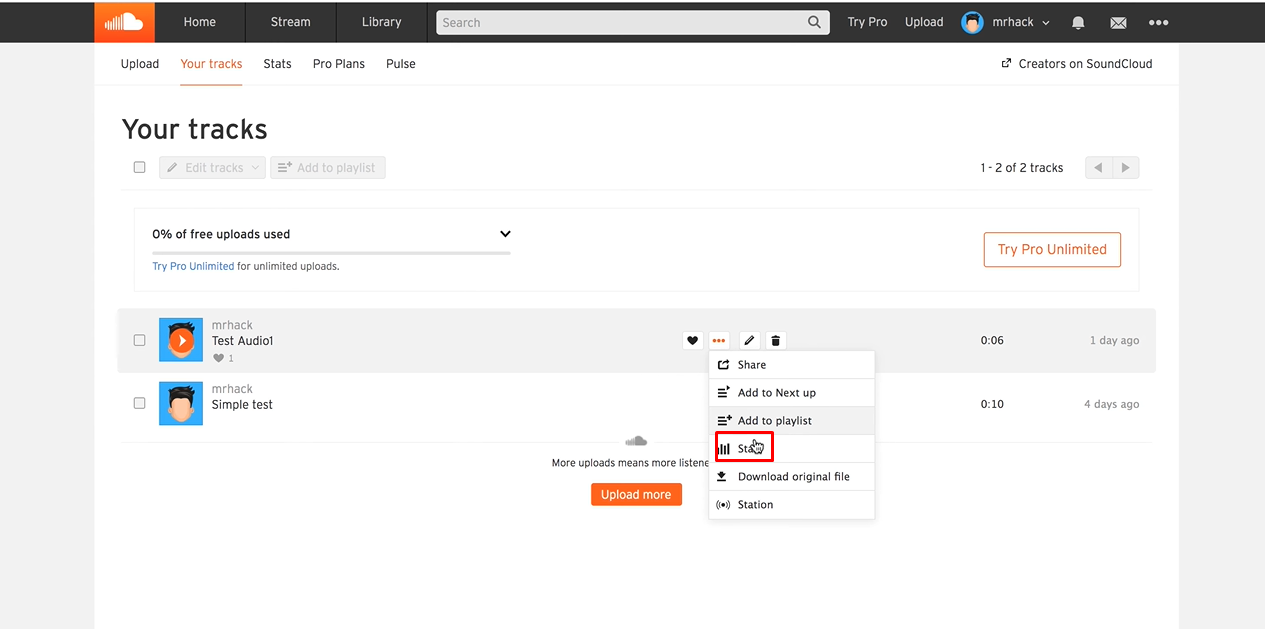Image resolution: width=1265 pixels, height=629 pixels.
Task: Switch to the Pulse sub-tab
Action: pos(401,64)
